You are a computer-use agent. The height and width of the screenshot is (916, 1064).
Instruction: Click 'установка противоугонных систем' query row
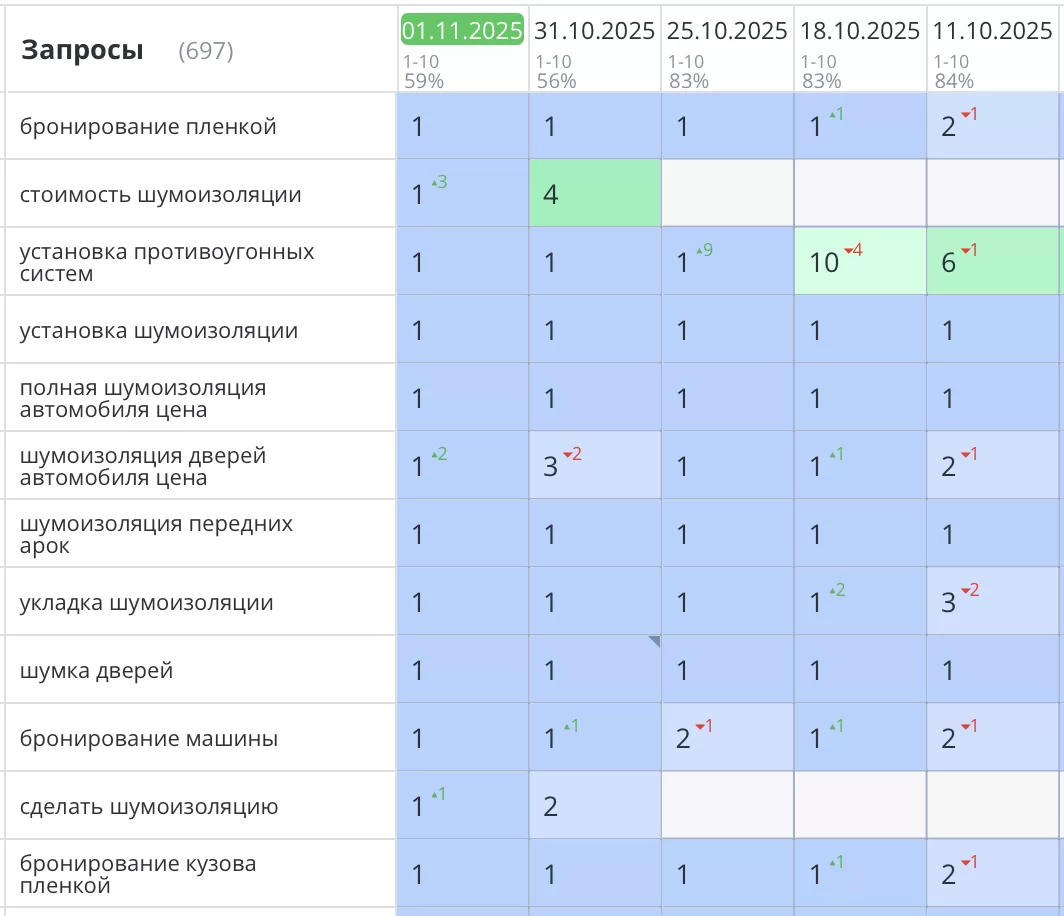[167, 262]
